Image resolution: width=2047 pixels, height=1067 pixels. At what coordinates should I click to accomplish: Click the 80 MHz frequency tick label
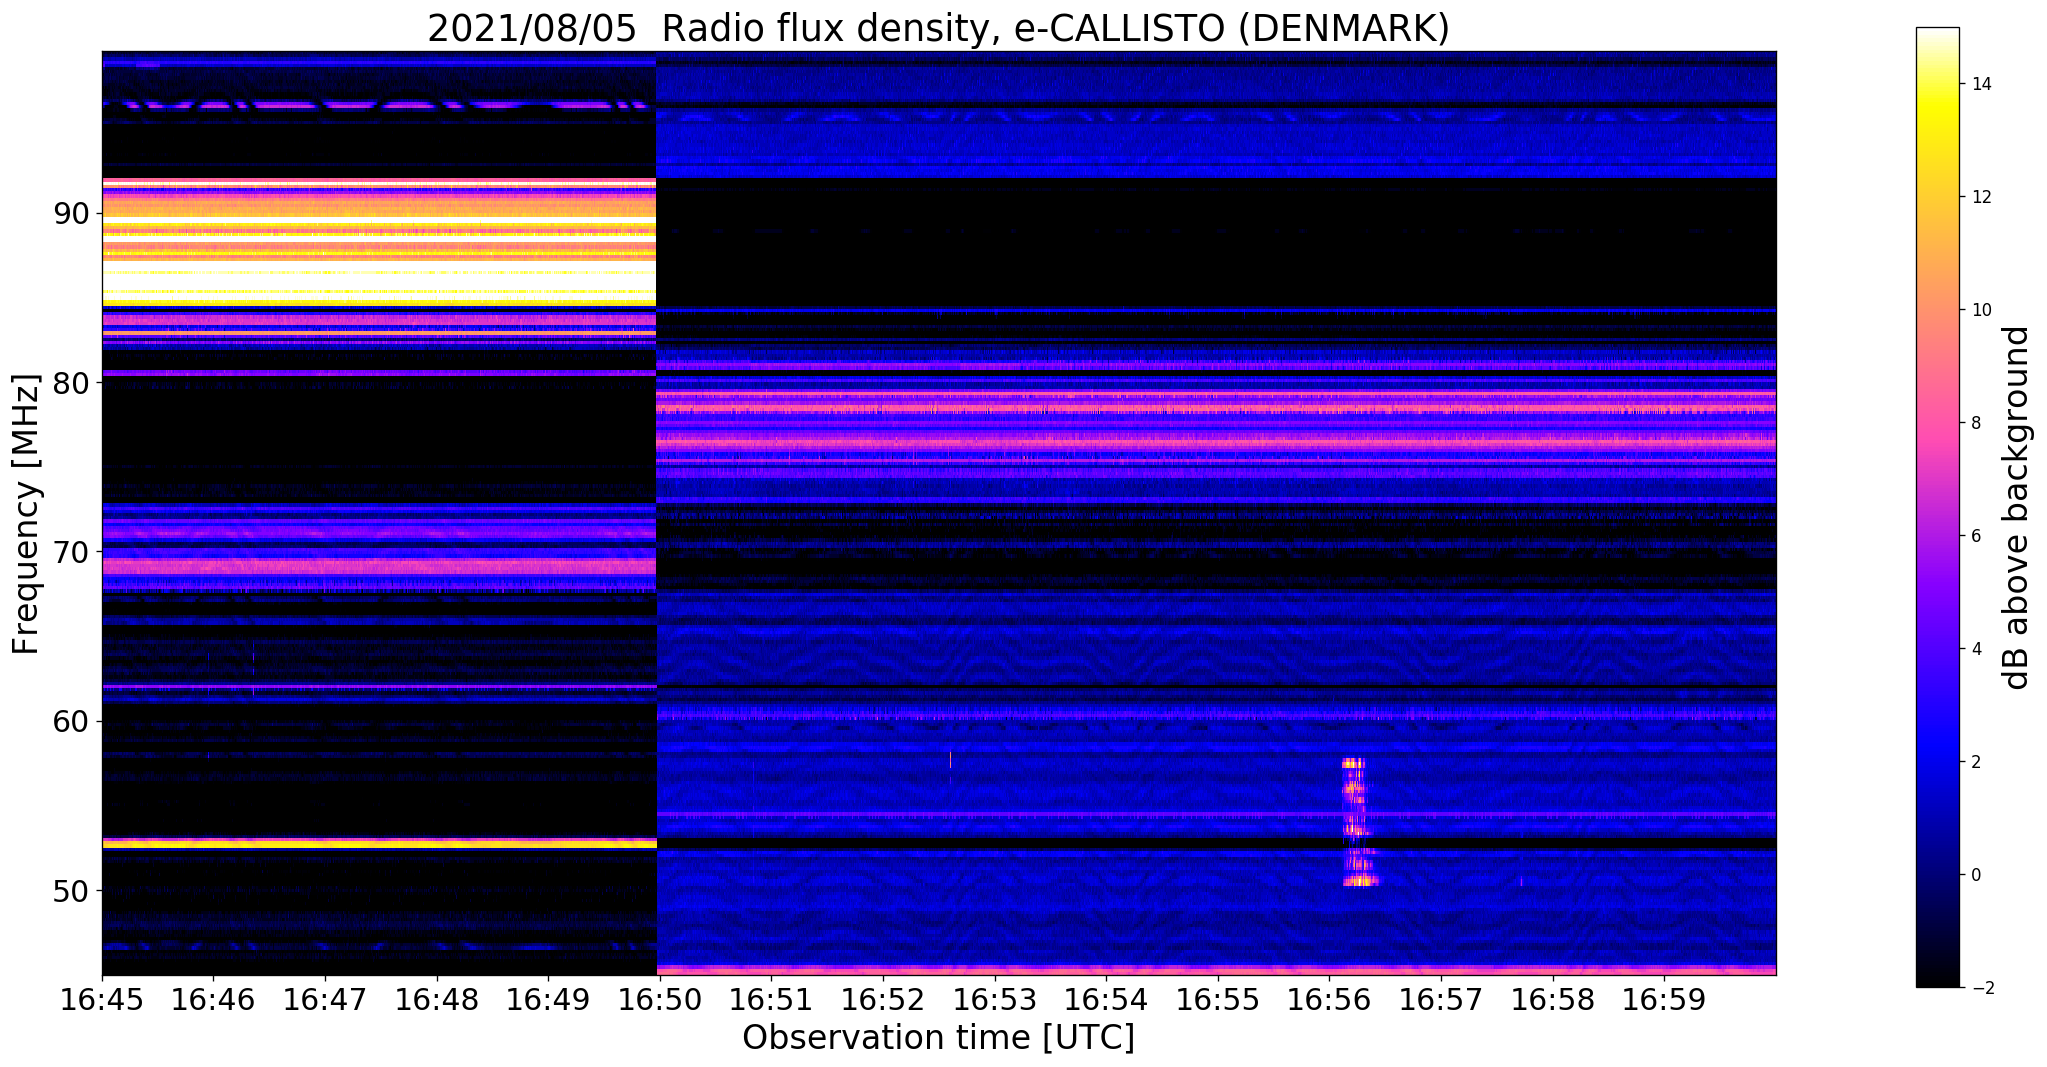(73, 382)
